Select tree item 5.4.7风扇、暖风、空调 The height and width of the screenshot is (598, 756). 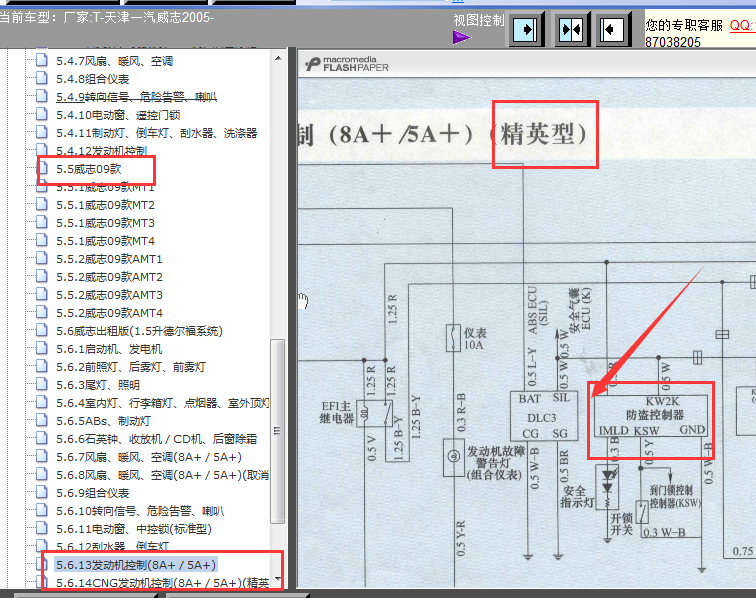coord(114,61)
